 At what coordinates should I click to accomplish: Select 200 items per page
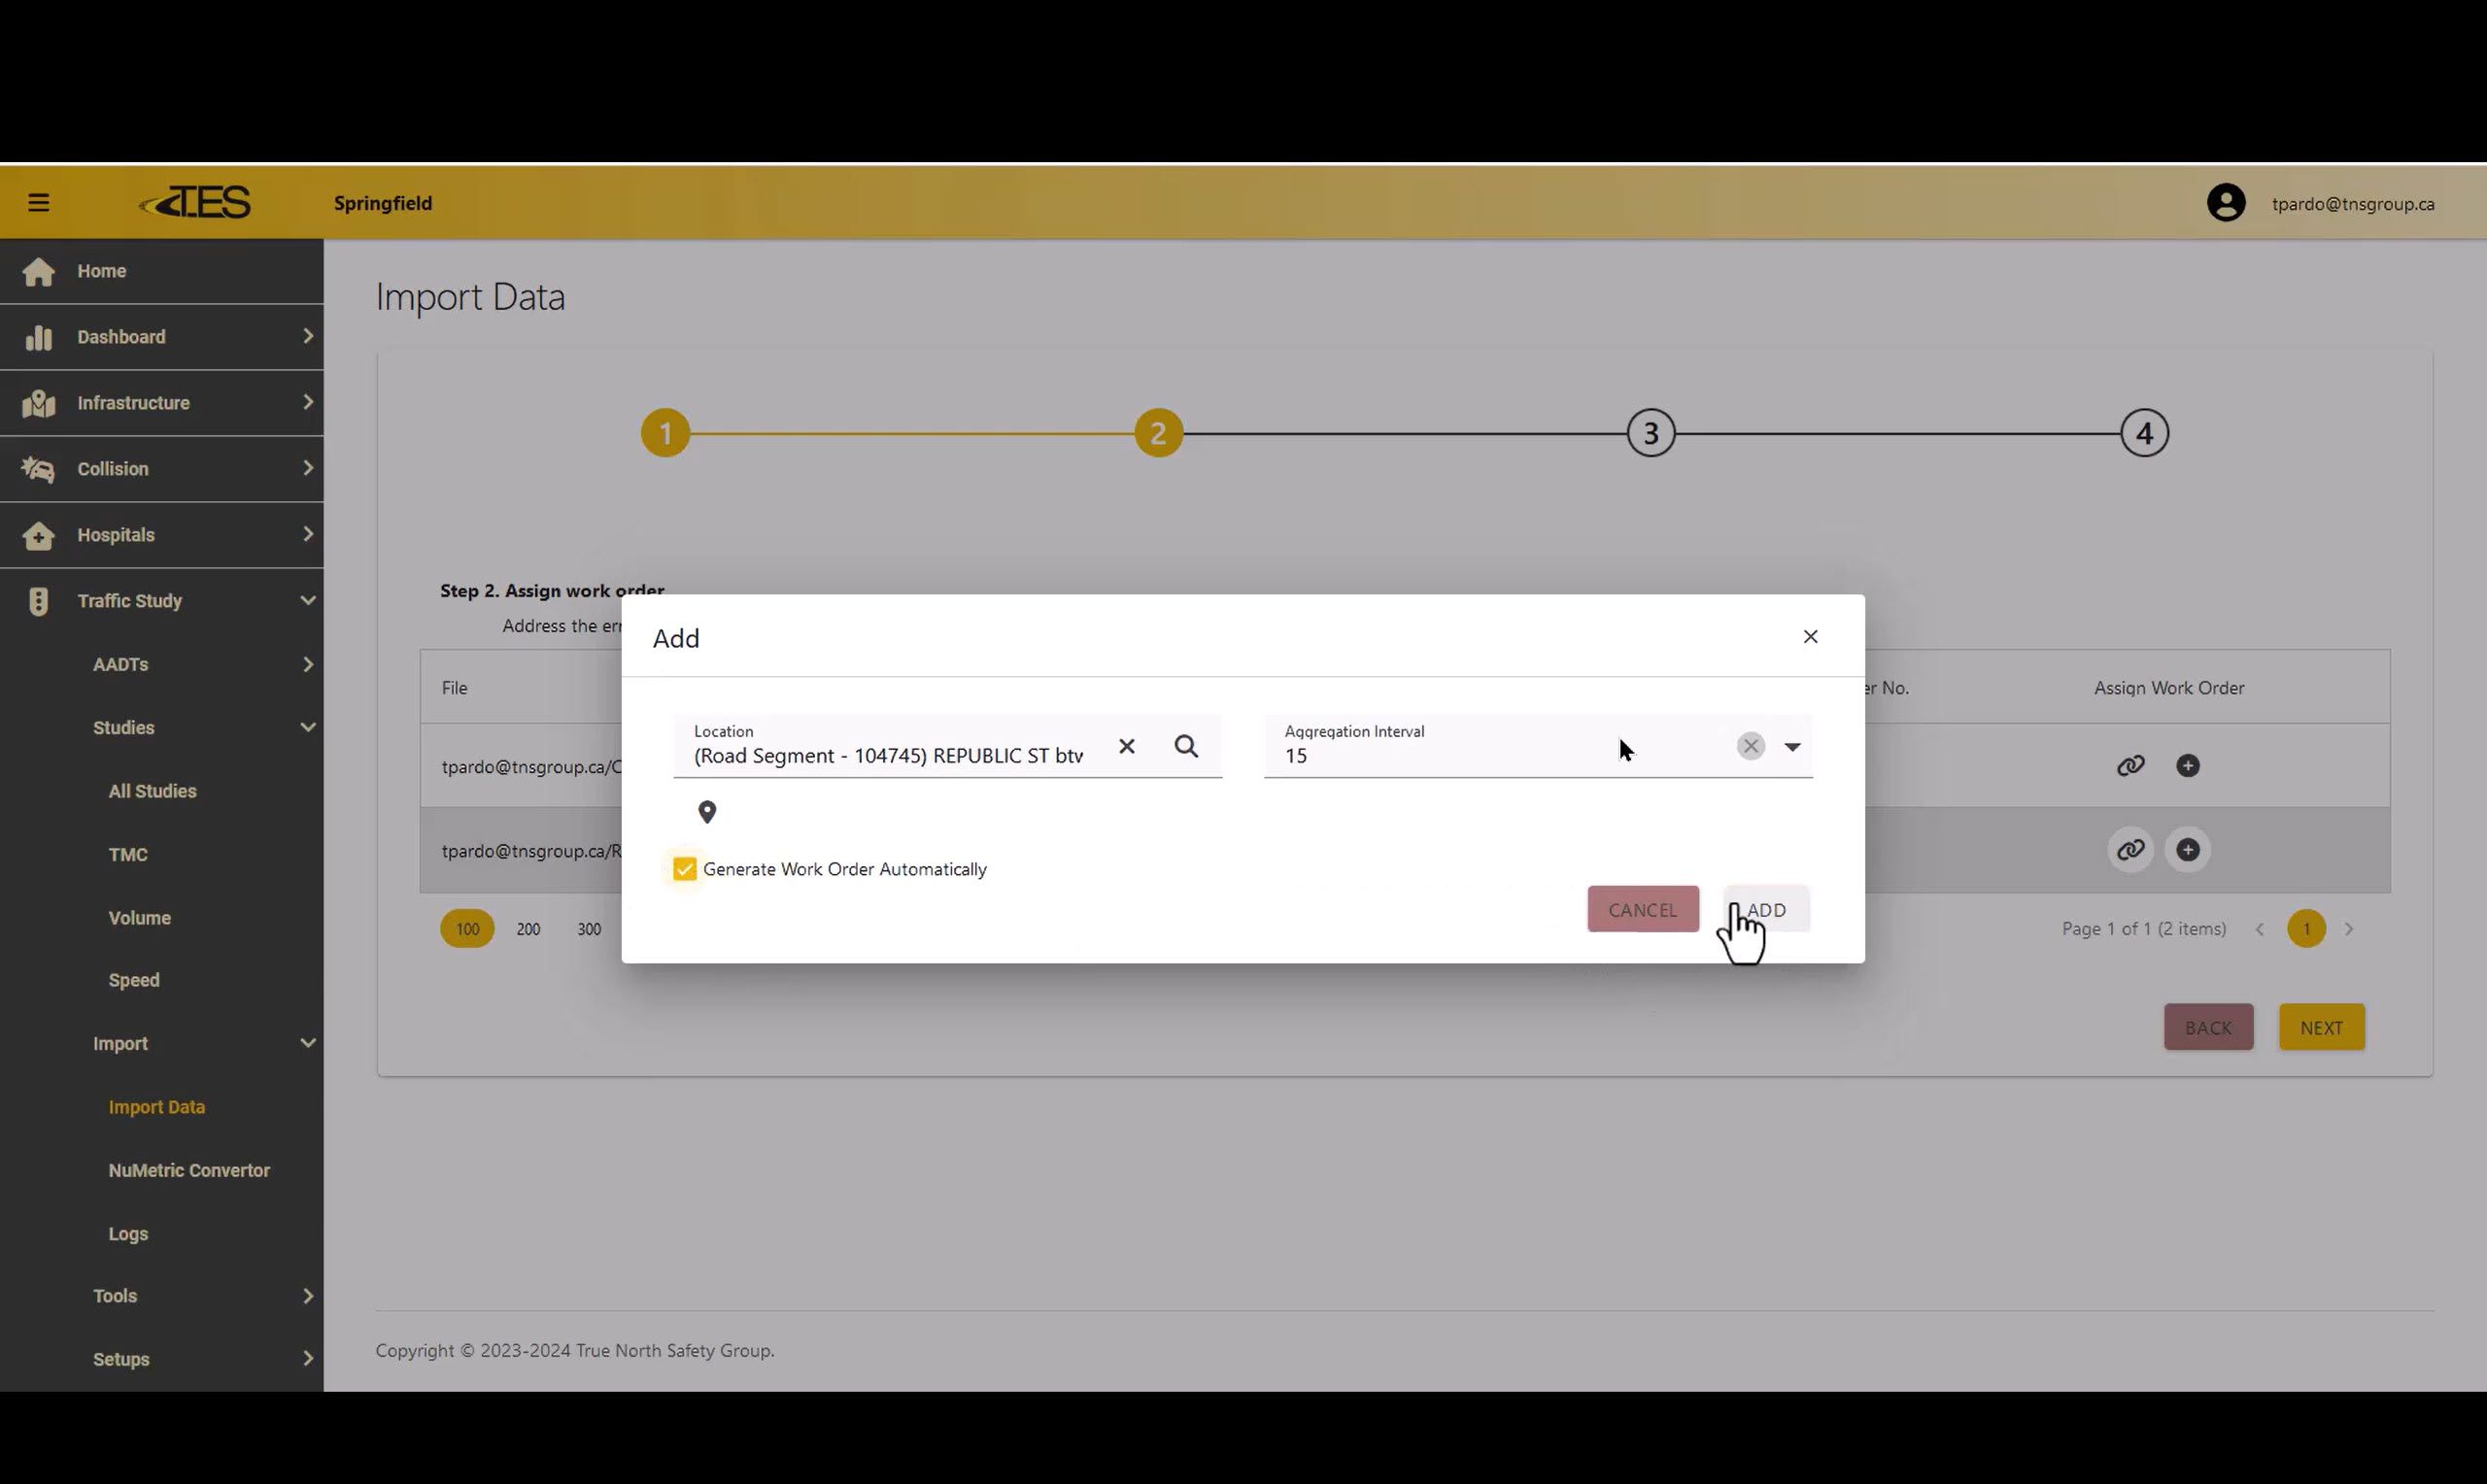(528, 929)
